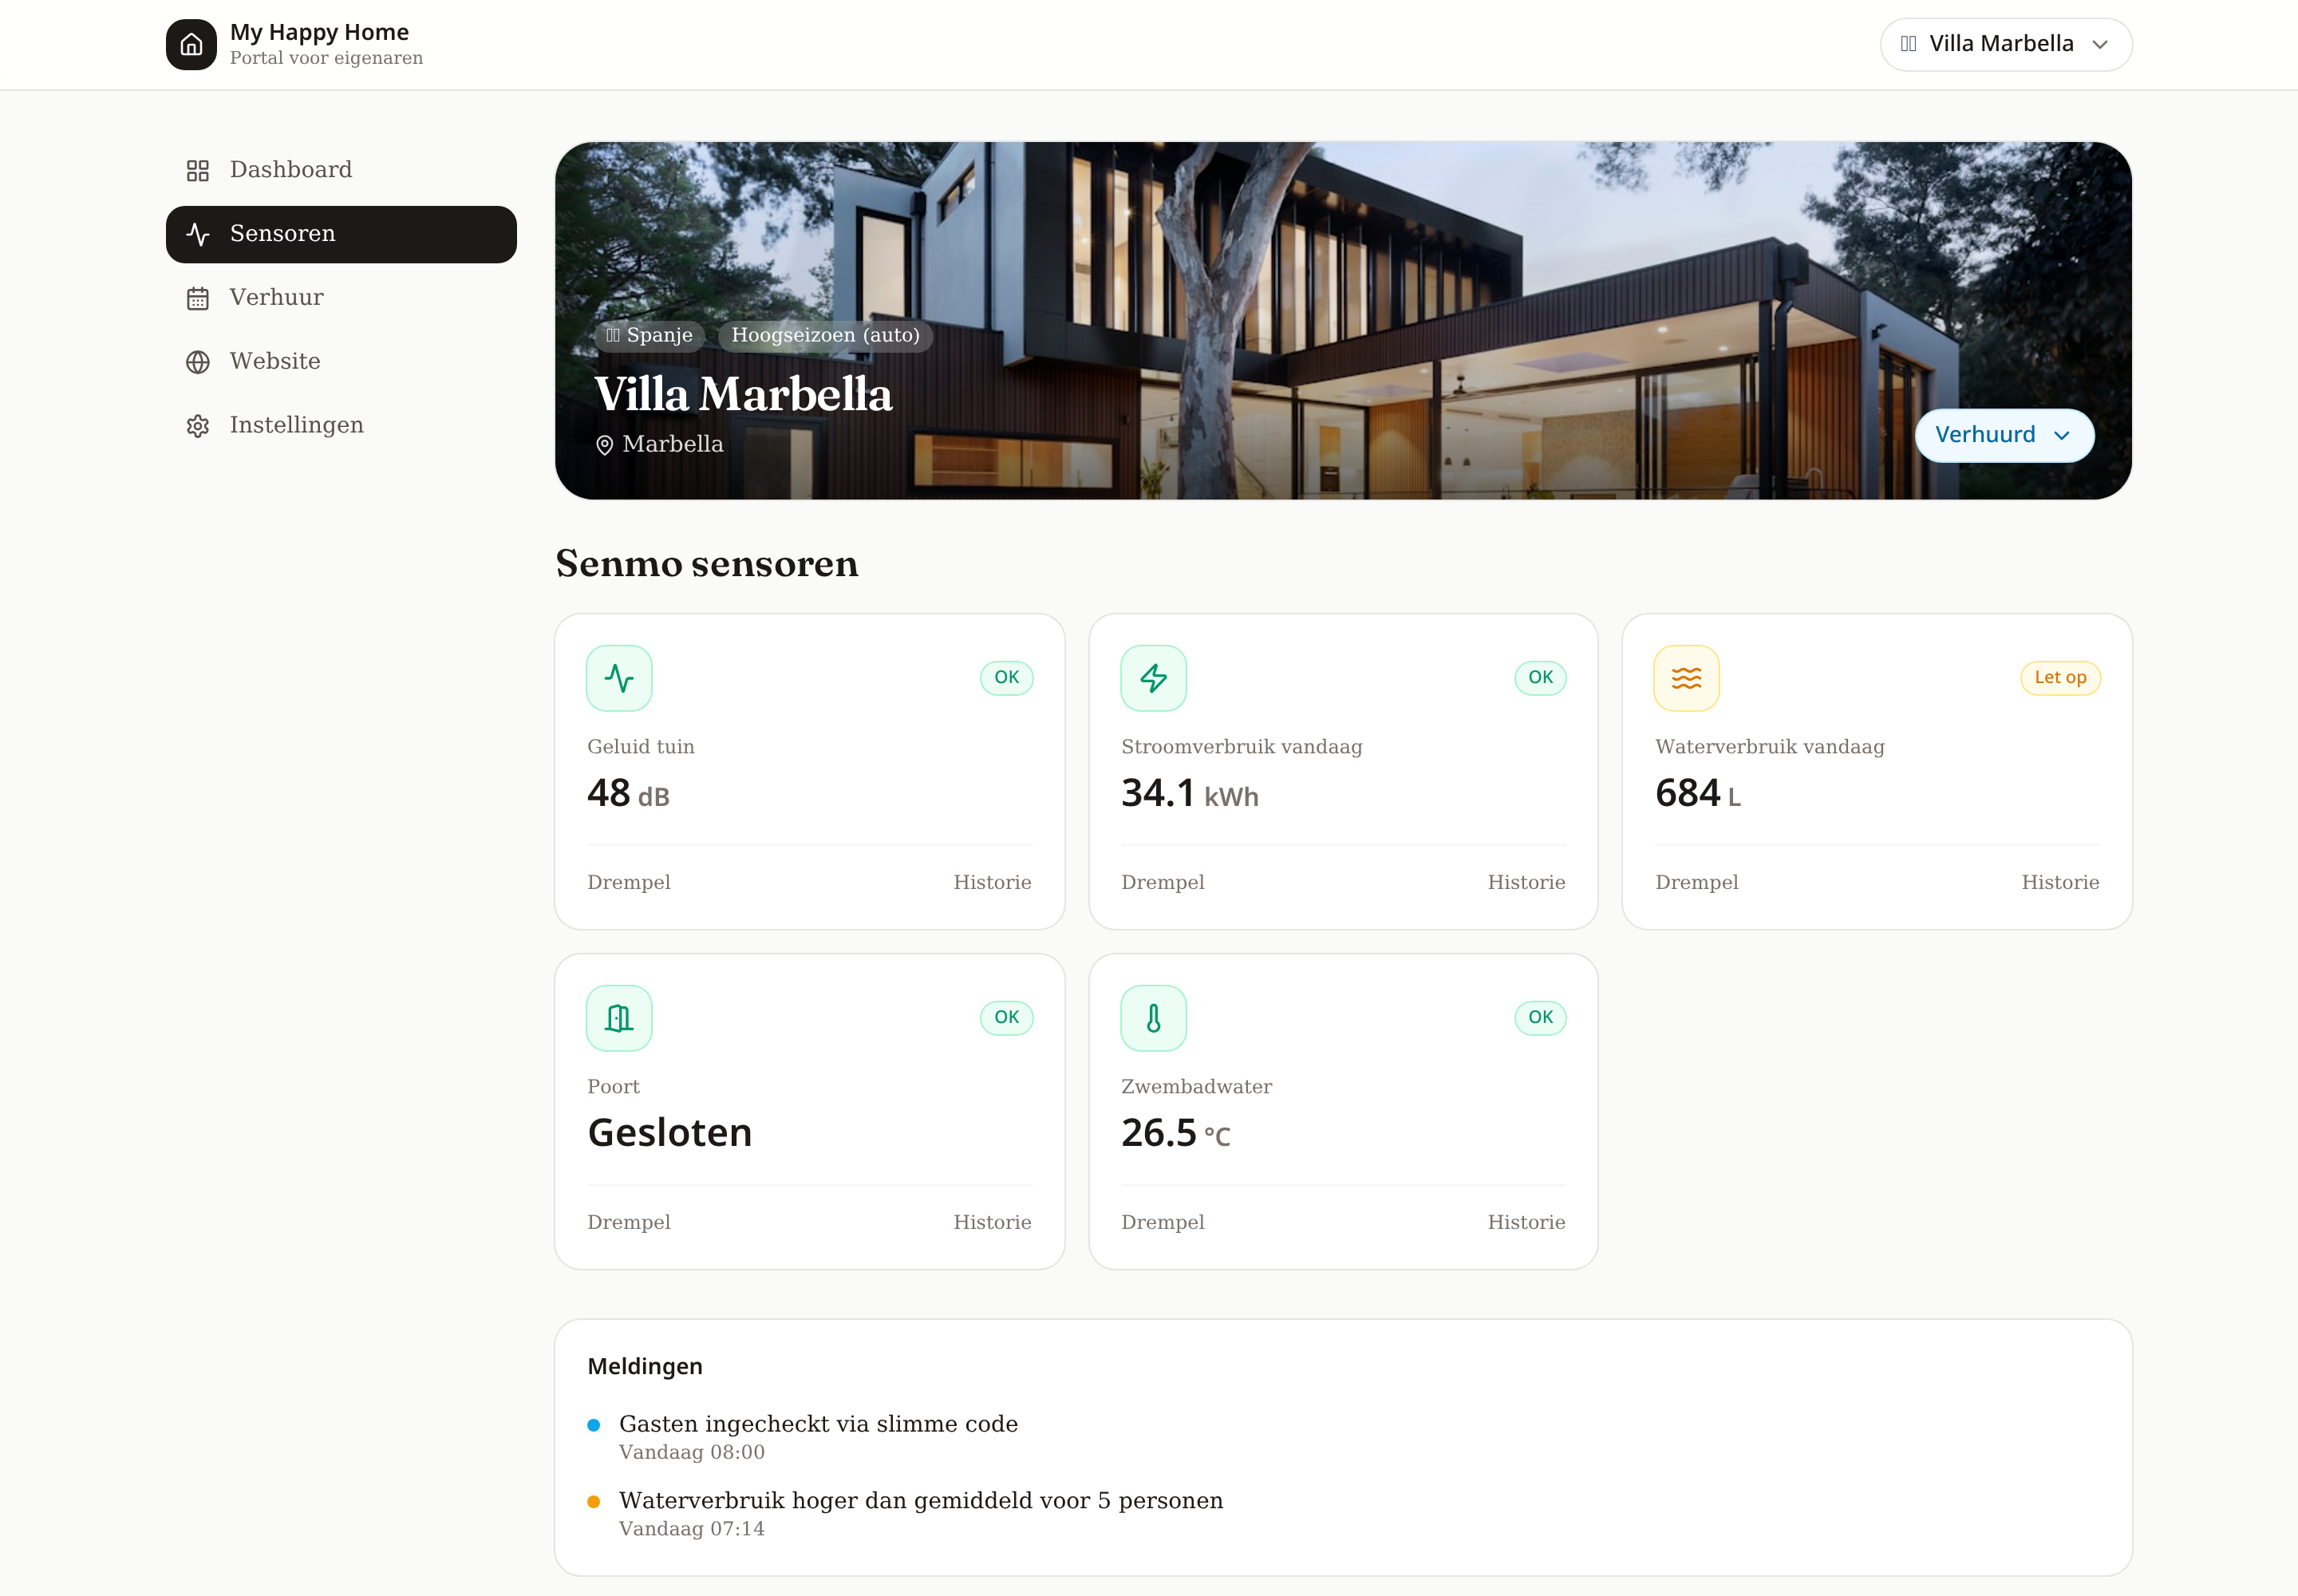
Task: Open Drempel for Zwembadwater
Action: (x=1162, y=1222)
